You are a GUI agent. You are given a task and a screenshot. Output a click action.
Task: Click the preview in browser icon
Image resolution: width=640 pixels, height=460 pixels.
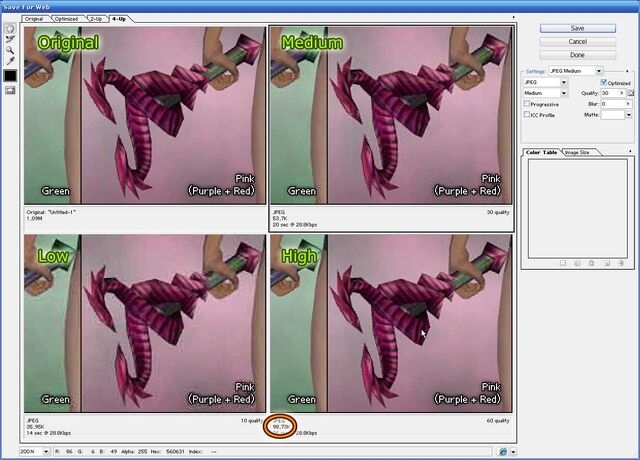click(503, 451)
